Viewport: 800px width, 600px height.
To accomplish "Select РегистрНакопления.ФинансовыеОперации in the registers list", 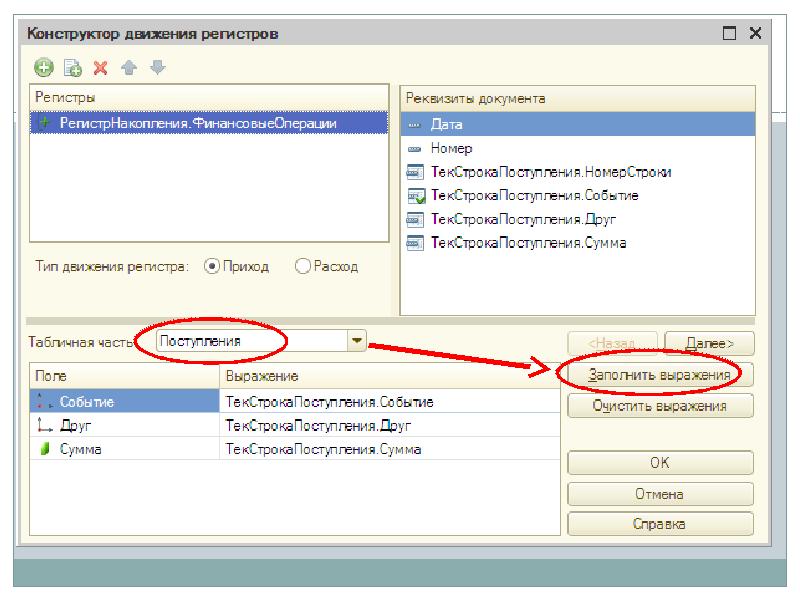I will tap(197, 123).
